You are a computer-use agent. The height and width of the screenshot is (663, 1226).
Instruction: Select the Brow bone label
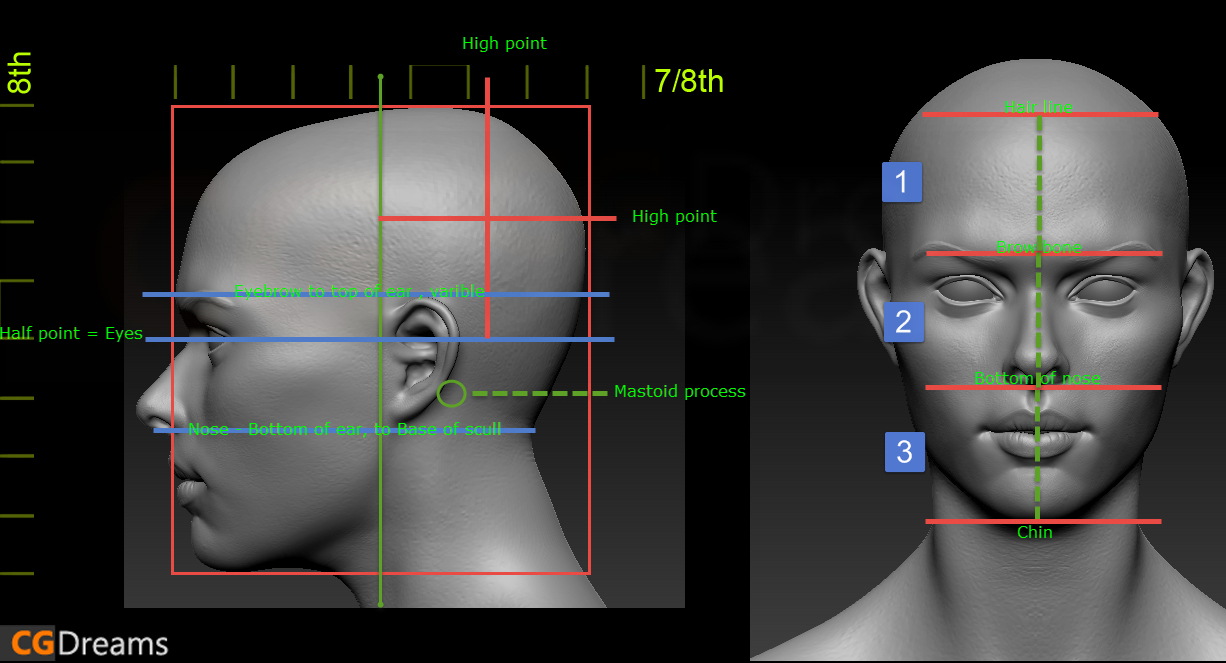pyautogui.click(x=1038, y=247)
